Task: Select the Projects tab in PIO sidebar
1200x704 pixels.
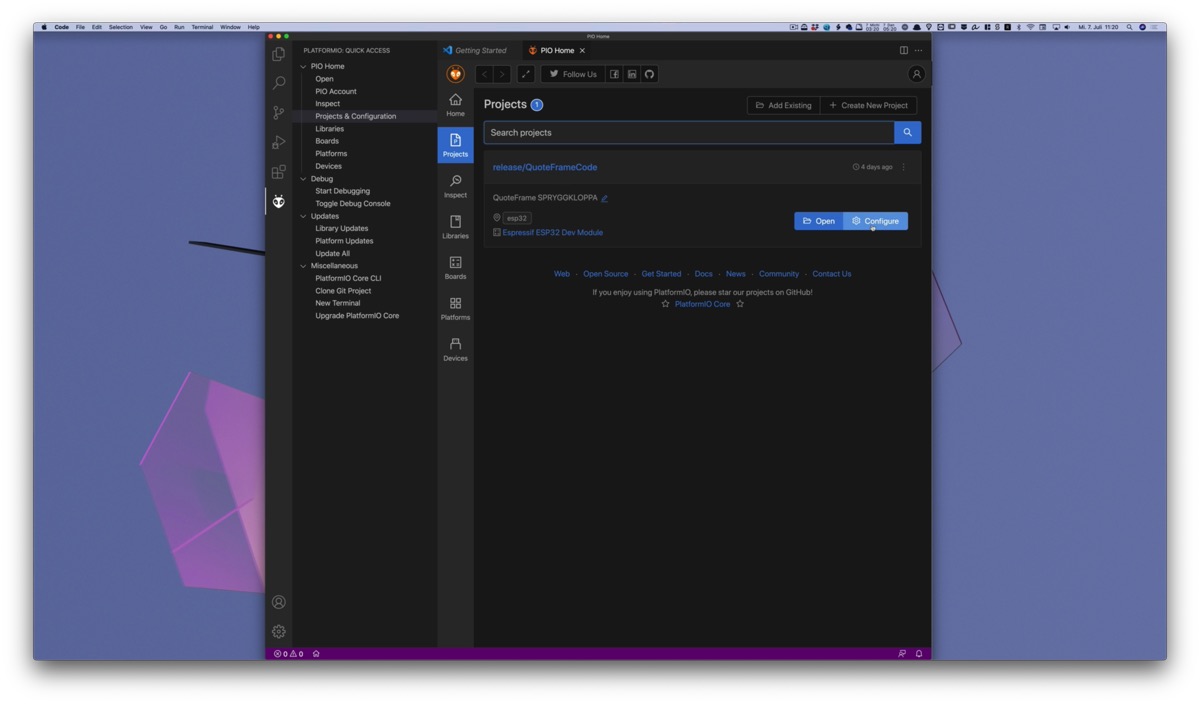Action: tap(455, 145)
